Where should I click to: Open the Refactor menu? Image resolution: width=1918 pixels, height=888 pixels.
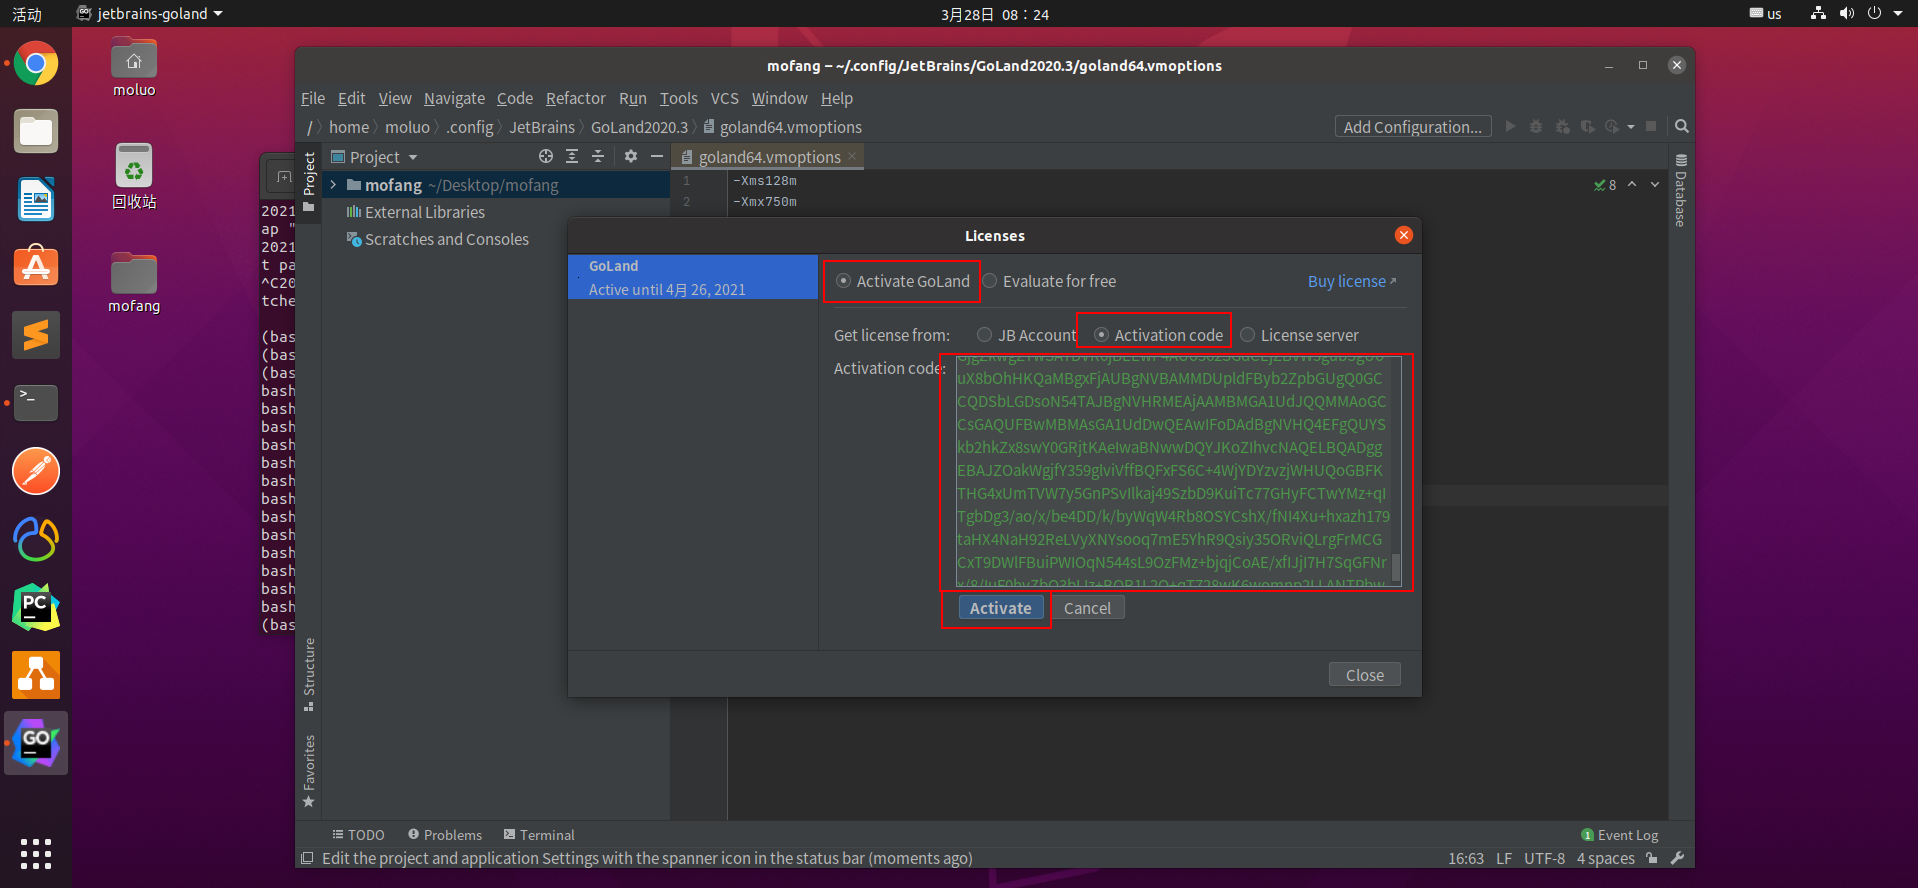click(x=576, y=98)
